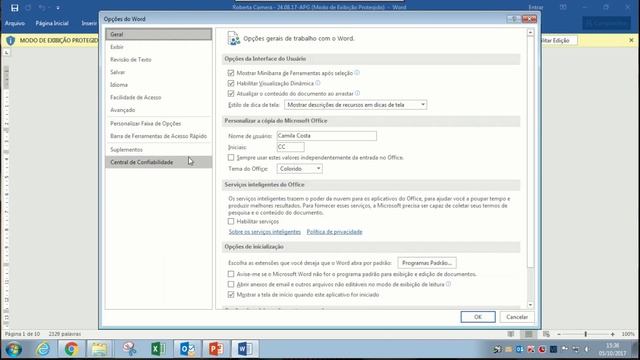Select the Exibir category
The height and width of the screenshot is (360, 640).
point(159,47)
